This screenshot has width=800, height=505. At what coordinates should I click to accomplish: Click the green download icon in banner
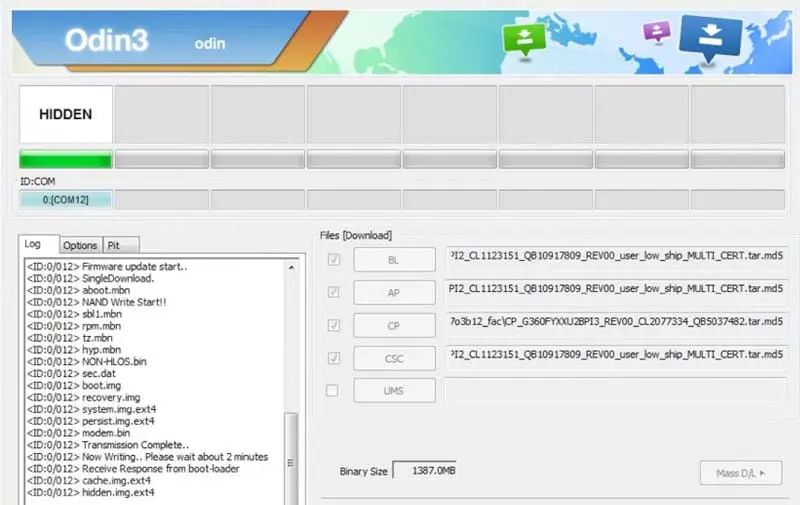tap(524, 40)
